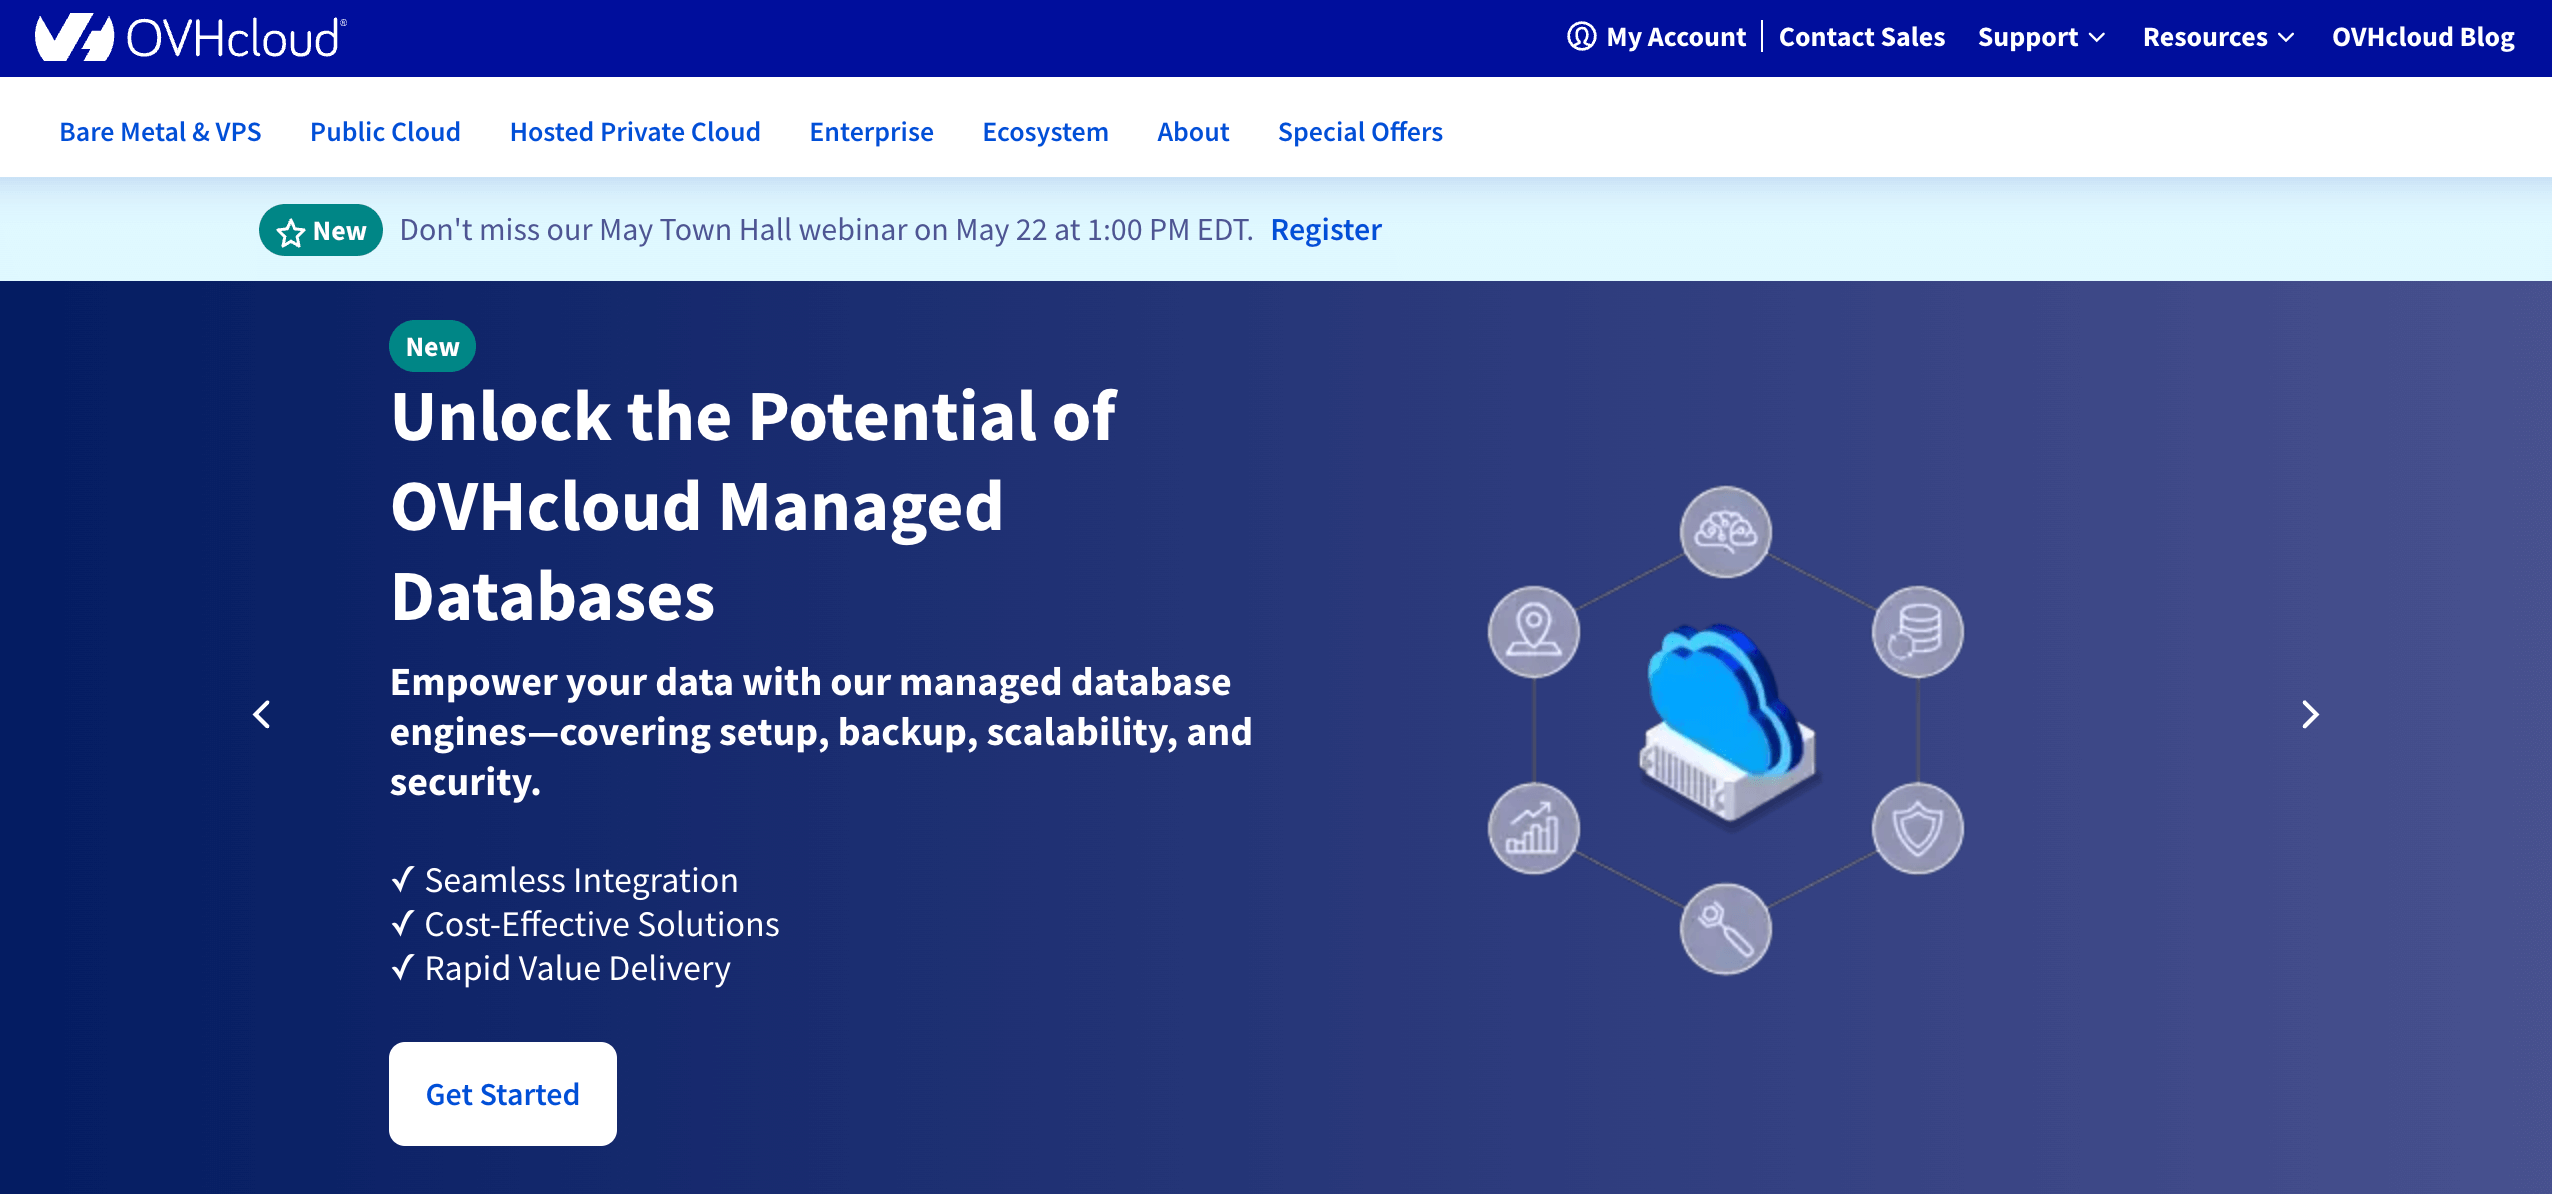The height and width of the screenshot is (1194, 2552).
Task: Select the Public Cloud menu item
Action: coord(384,132)
